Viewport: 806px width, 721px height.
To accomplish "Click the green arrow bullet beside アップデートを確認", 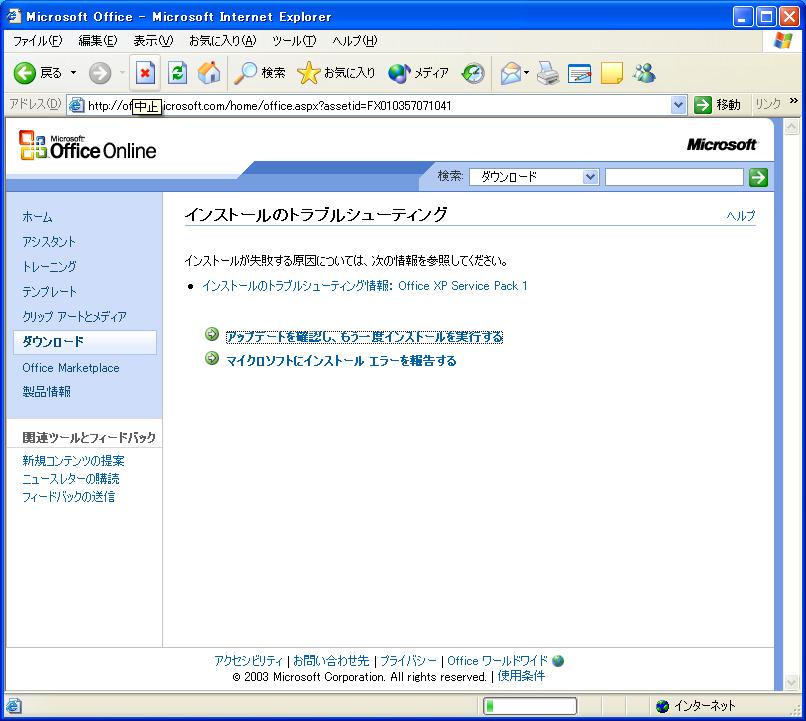I will point(212,334).
